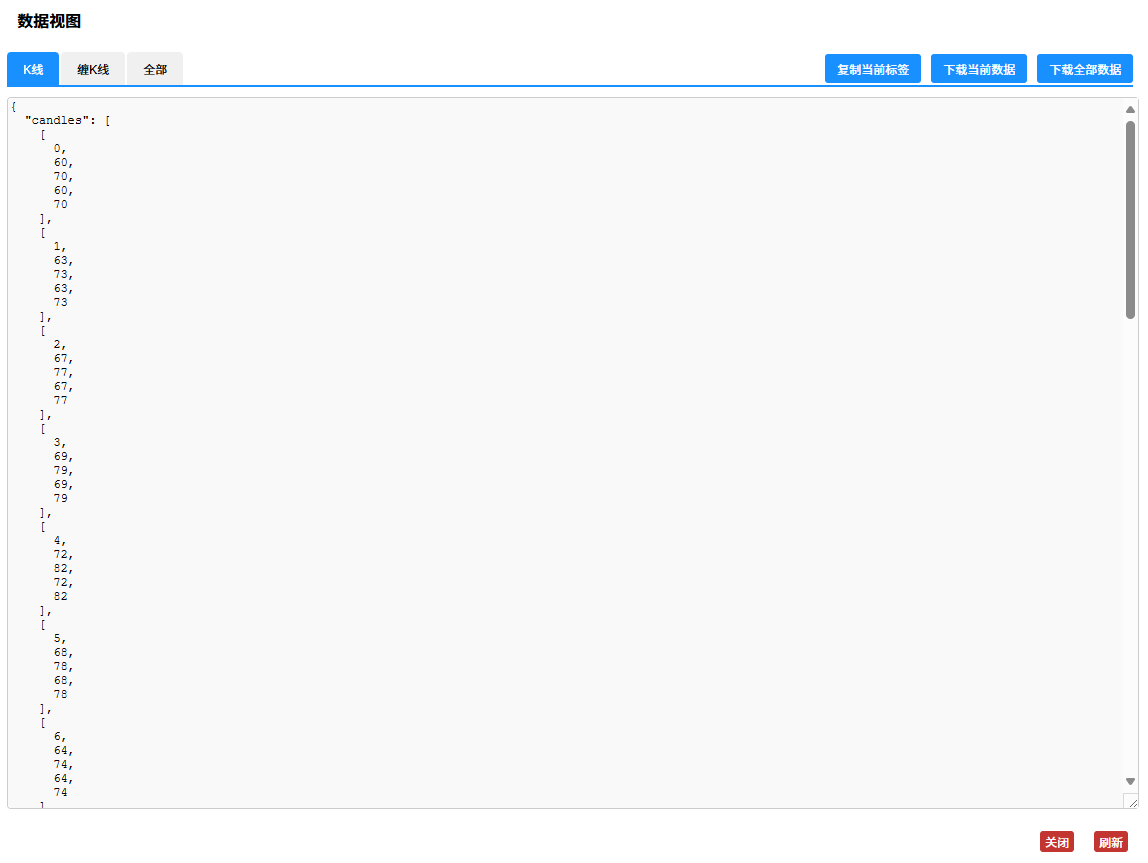Viewport: 1148px width, 863px height.
Task: Click the text area resize handle
Action: tap(1131, 801)
